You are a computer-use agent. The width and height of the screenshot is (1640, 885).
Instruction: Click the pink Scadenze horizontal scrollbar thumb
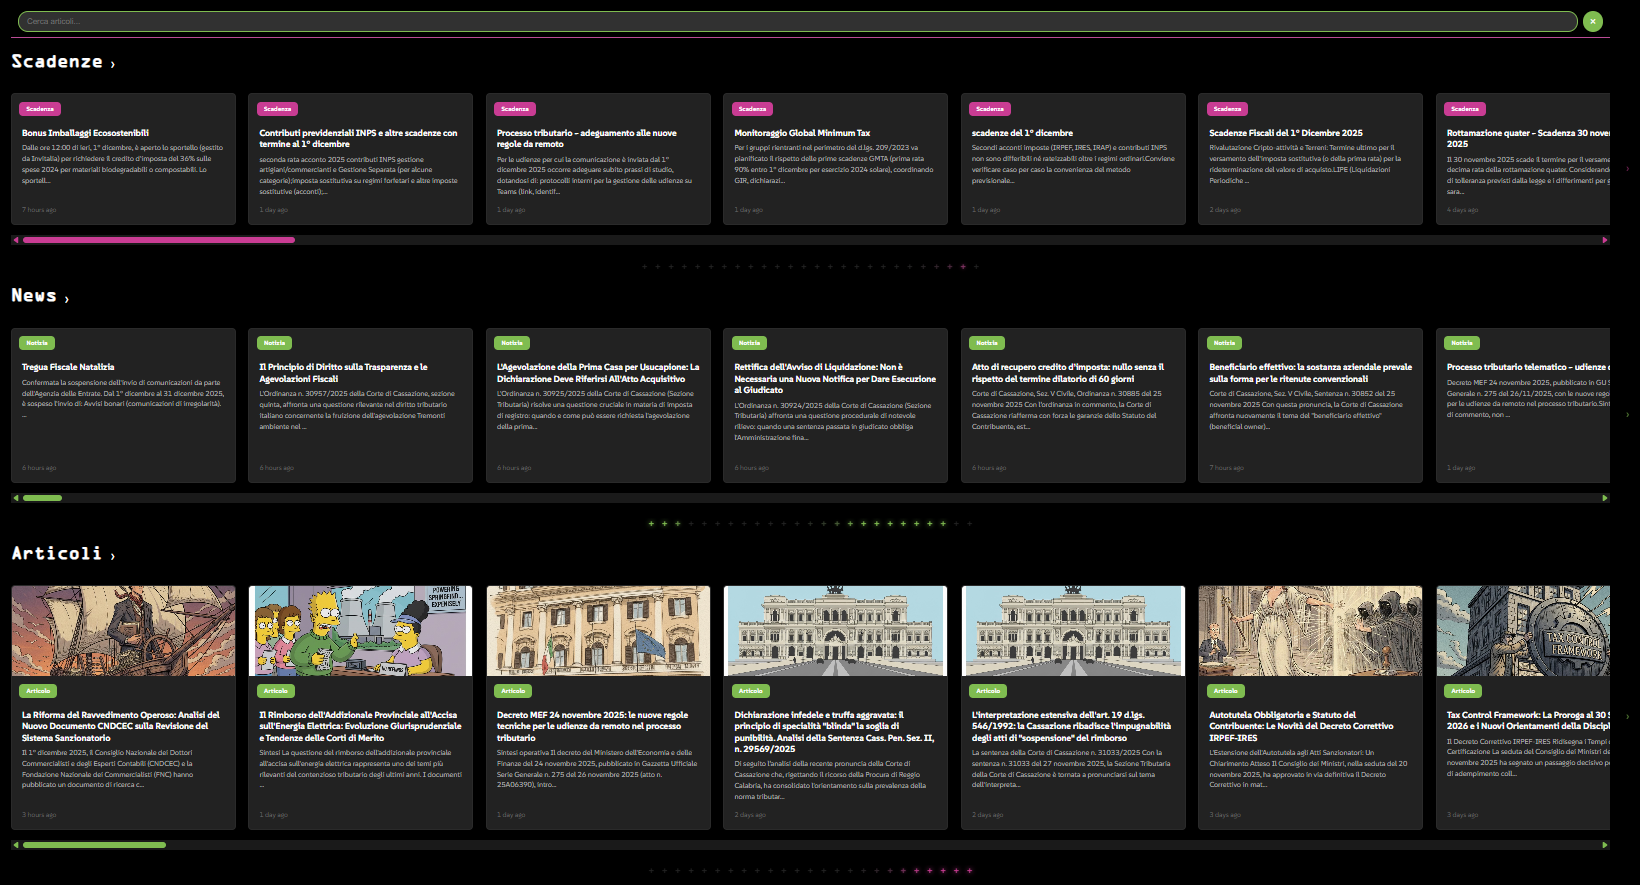[158, 240]
